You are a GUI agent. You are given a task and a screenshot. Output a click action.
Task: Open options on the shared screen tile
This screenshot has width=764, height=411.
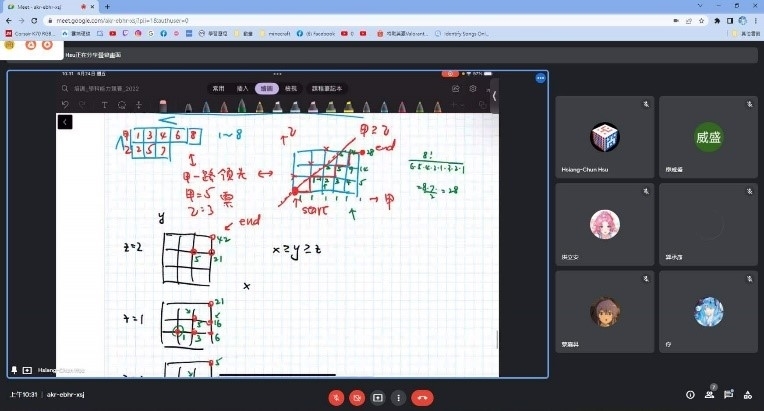541,77
